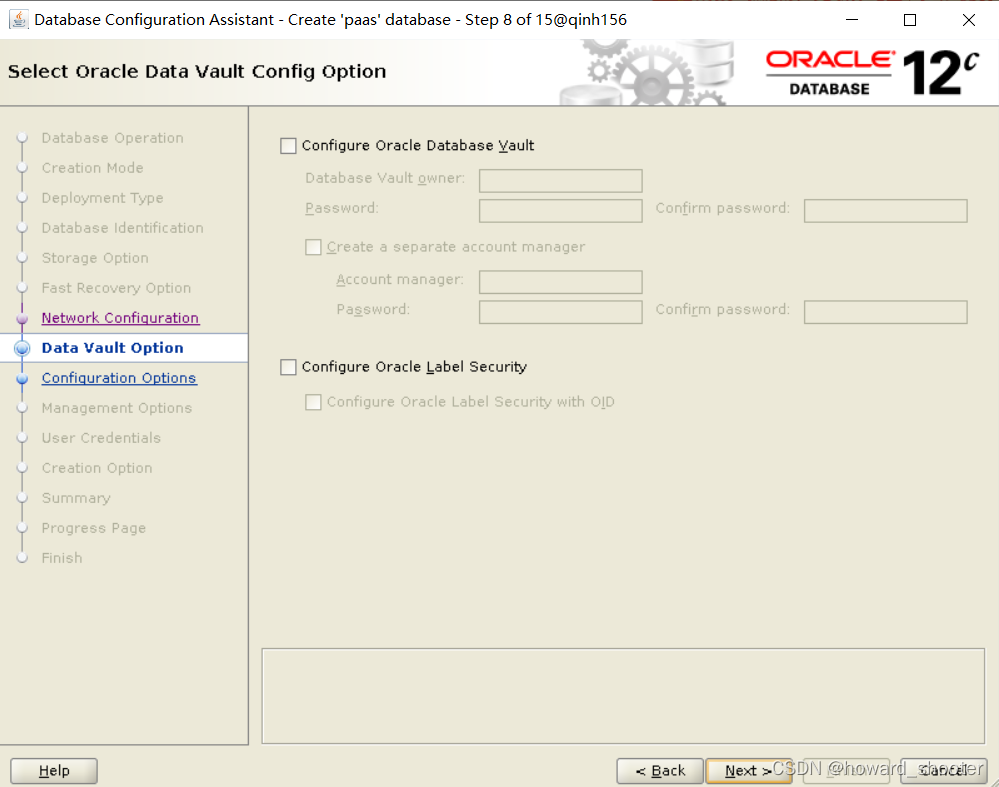Select the Finish step in sidebar
The height and width of the screenshot is (787, 999).
pyautogui.click(x=61, y=557)
